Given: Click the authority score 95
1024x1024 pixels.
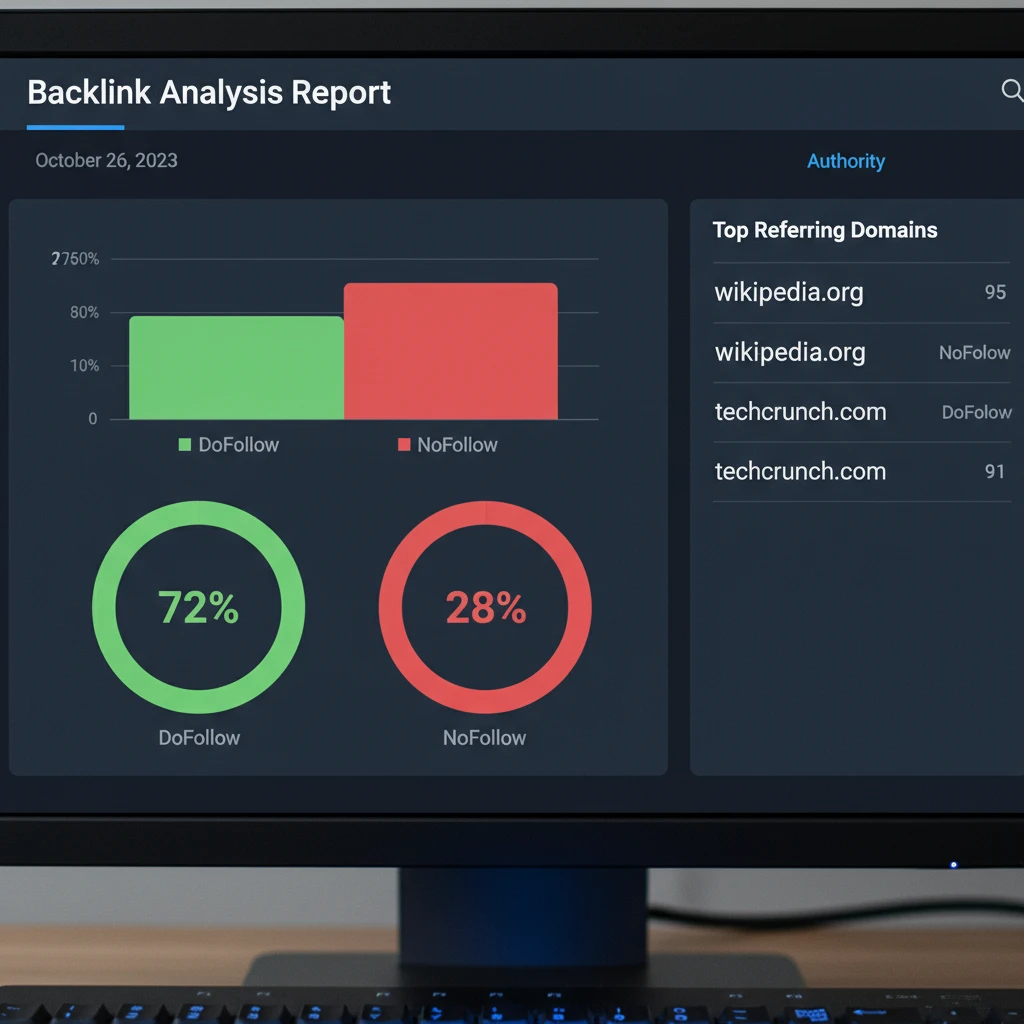Looking at the screenshot, I should [x=995, y=293].
